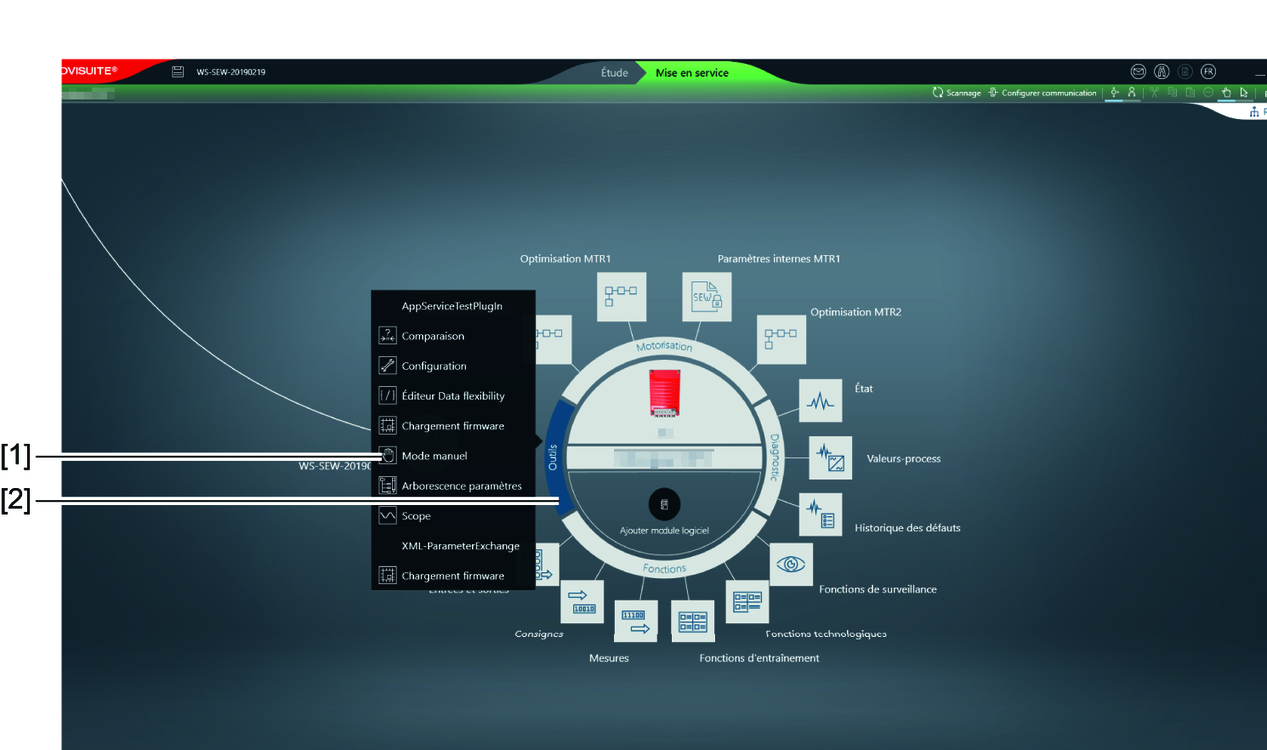Click the Consignes tile icon

coord(581,601)
